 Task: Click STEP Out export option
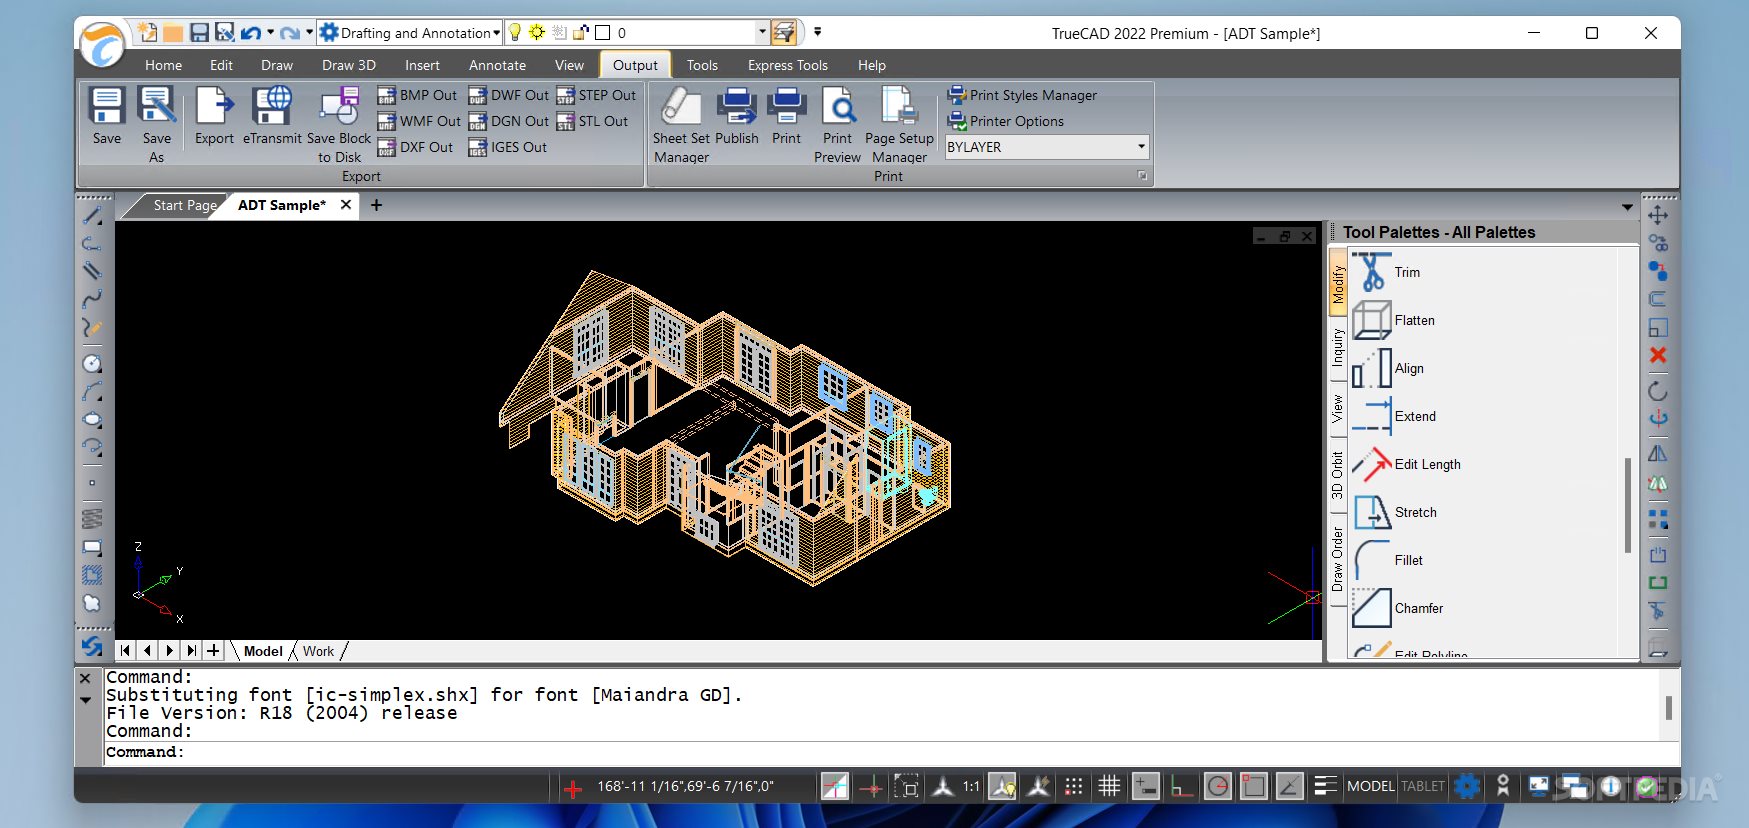(x=596, y=95)
